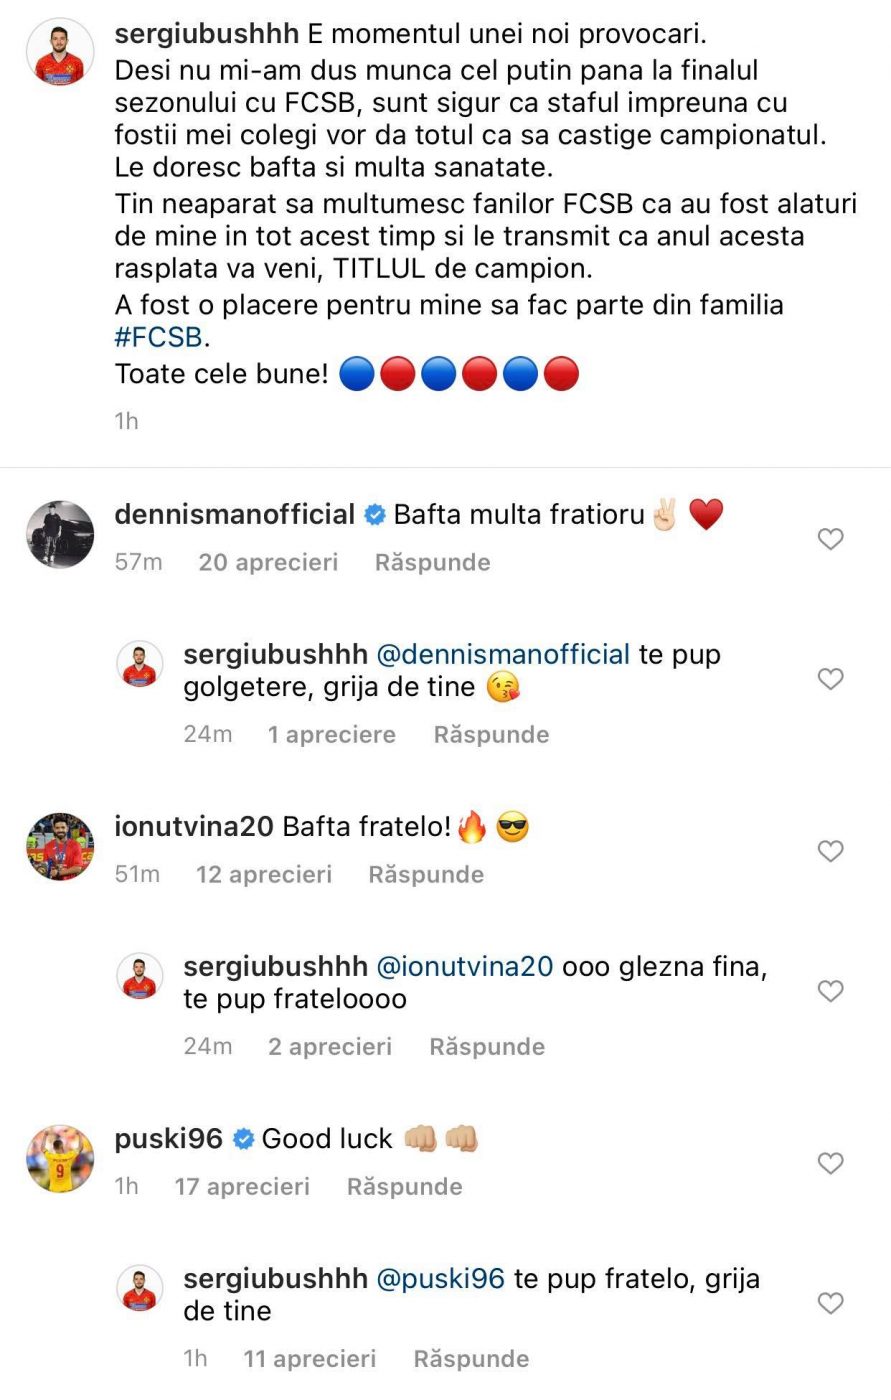Like dennismanofficial's comment with the heart
The height and width of the screenshot is (1400, 891).
coord(831,539)
